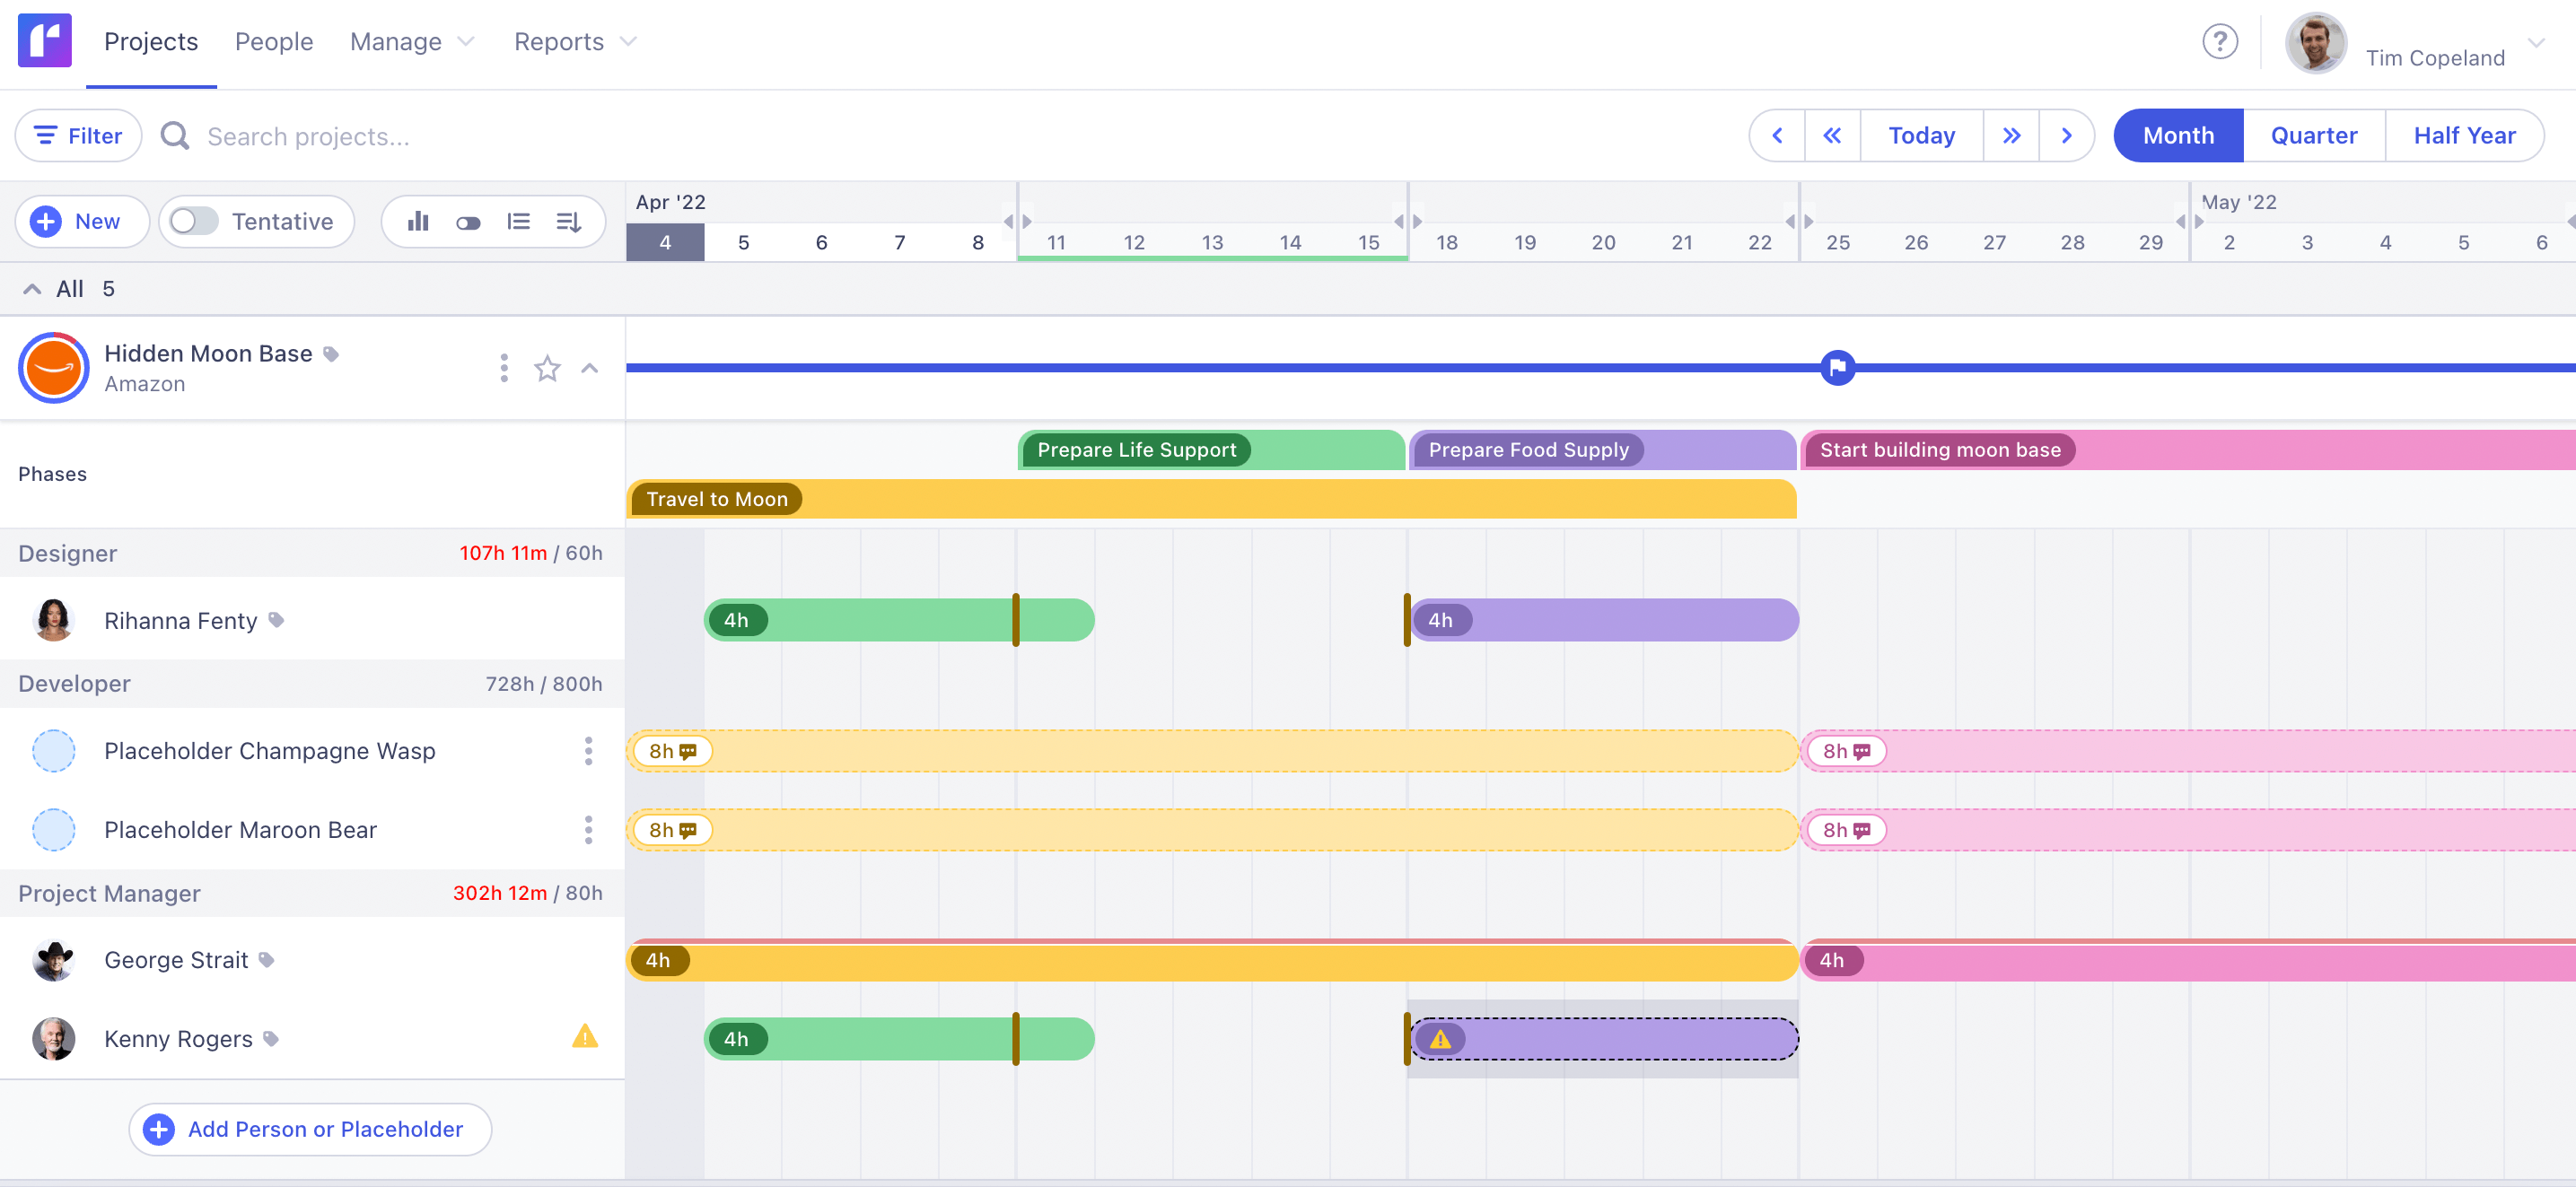
Task: Click Kenny Rogers warning triangle icon
Action: pyautogui.click(x=585, y=1037)
